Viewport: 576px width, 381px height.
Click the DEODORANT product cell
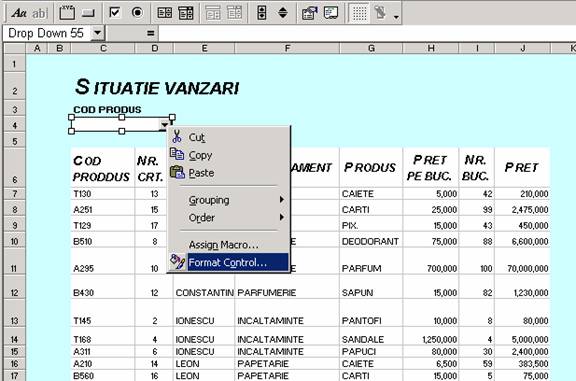click(x=371, y=241)
